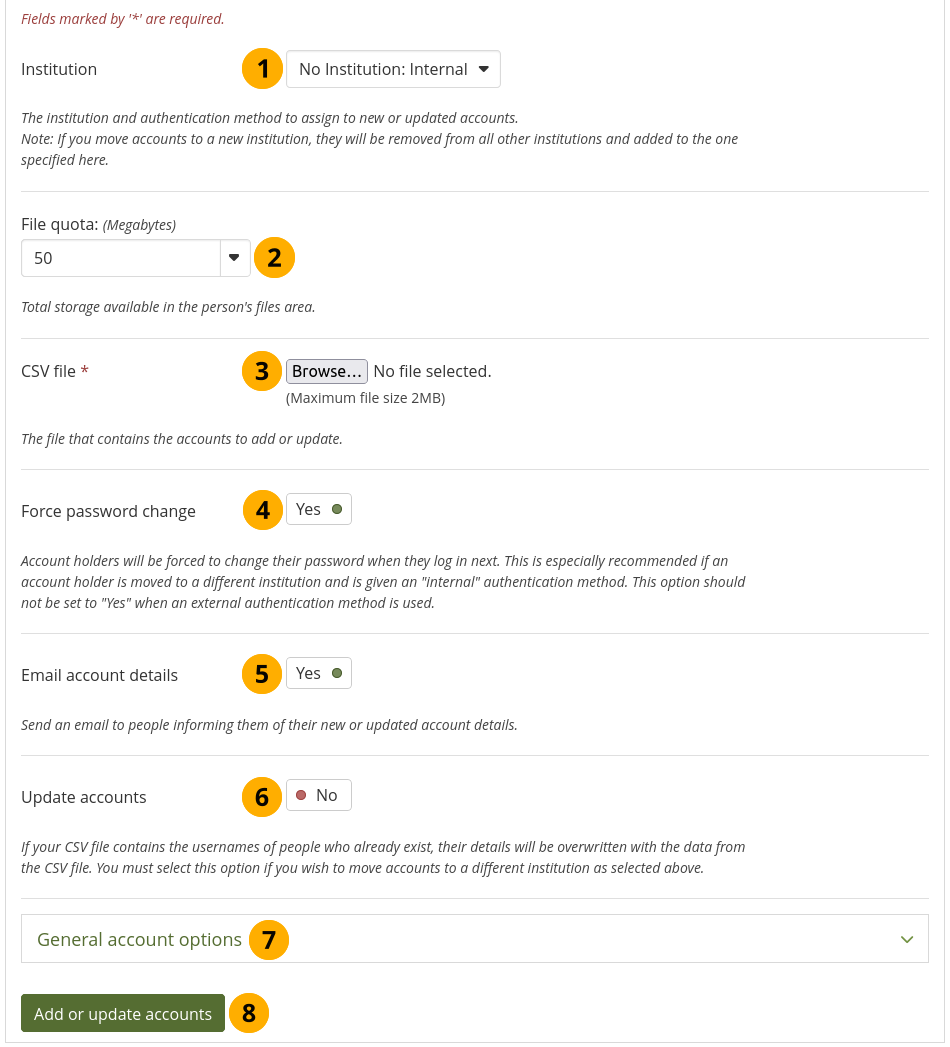Click the Add or update accounts button

coord(123,1014)
